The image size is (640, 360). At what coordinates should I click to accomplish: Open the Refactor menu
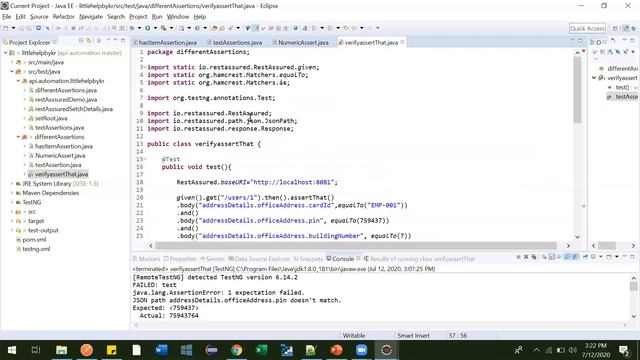click(x=63, y=17)
